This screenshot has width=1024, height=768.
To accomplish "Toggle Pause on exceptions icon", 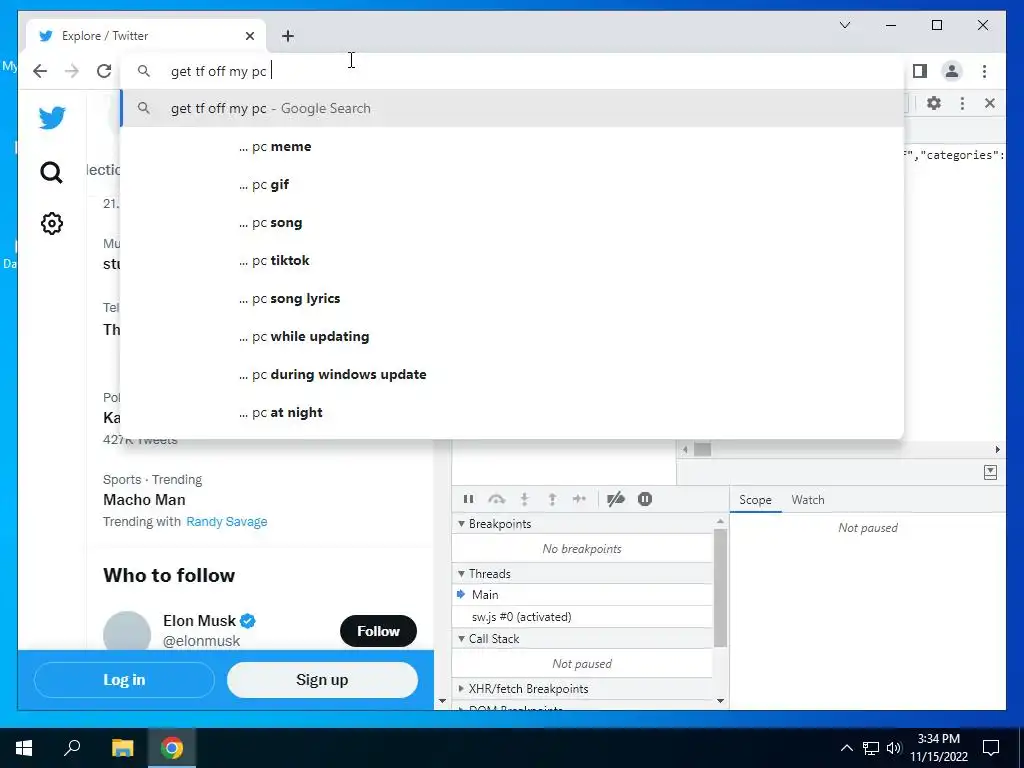I will click(645, 500).
